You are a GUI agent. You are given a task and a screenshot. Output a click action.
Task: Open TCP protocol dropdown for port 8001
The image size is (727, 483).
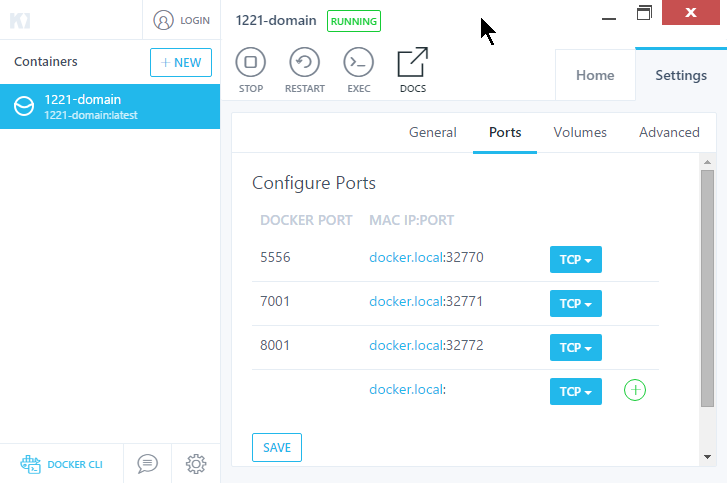(x=575, y=347)
